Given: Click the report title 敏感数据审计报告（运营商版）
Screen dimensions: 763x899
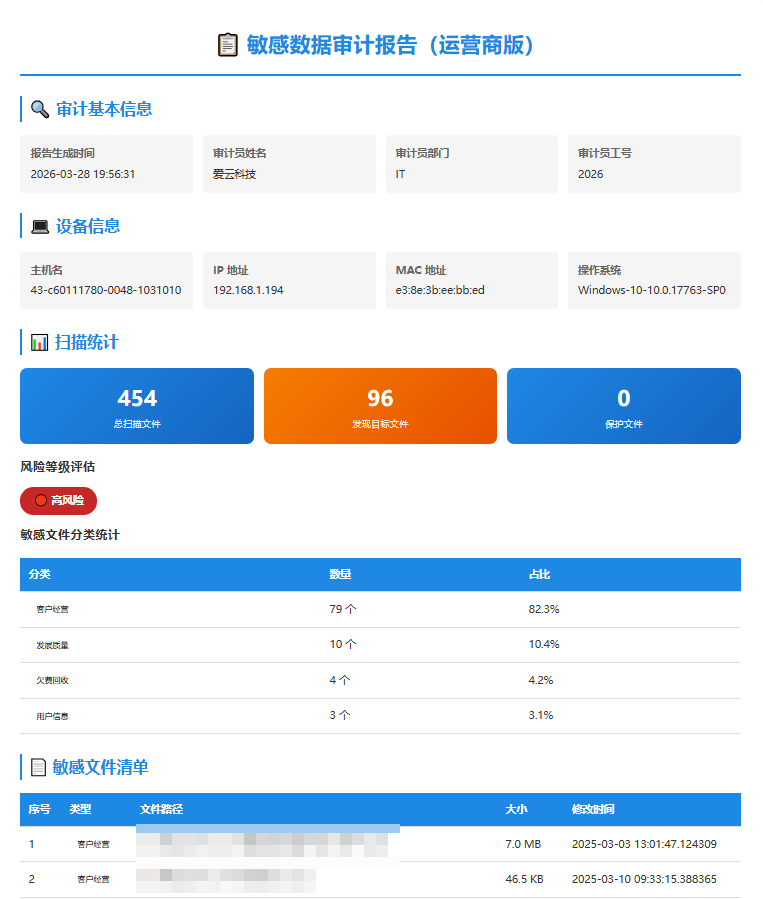Looking at the screenshot, I should tap(390, 45).
